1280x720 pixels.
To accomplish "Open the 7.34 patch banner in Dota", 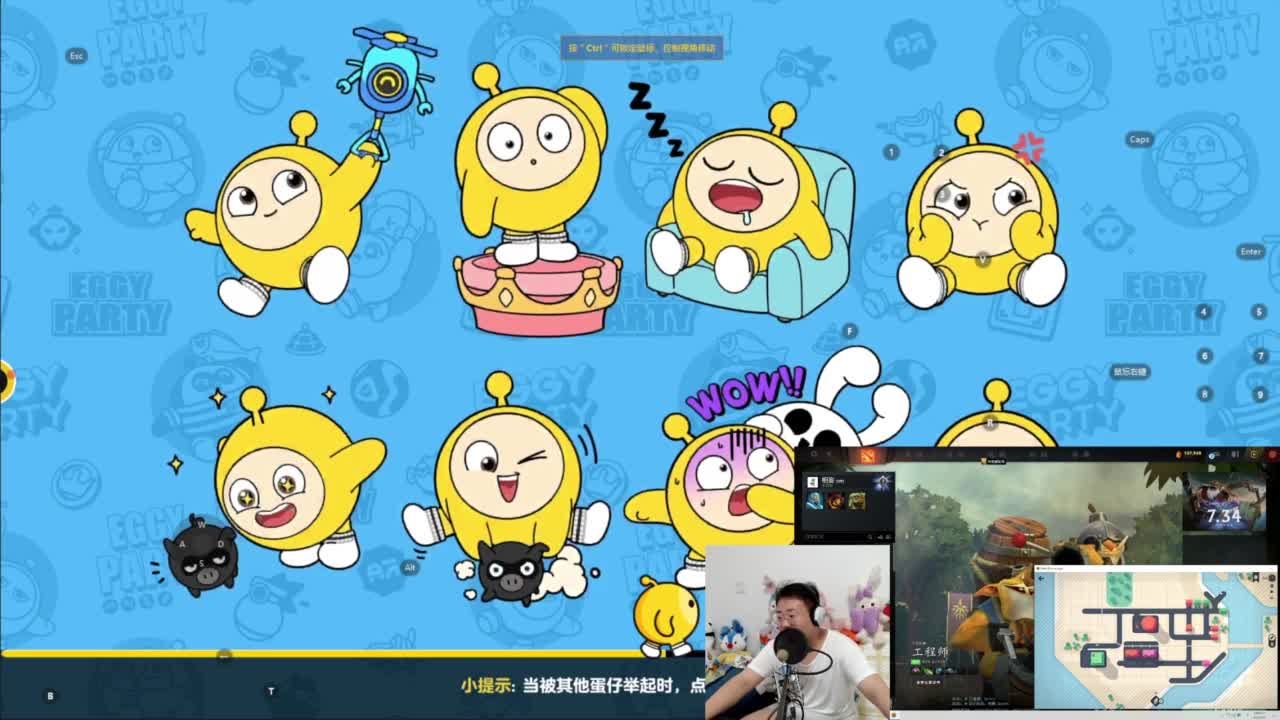I will (1224, 501).
